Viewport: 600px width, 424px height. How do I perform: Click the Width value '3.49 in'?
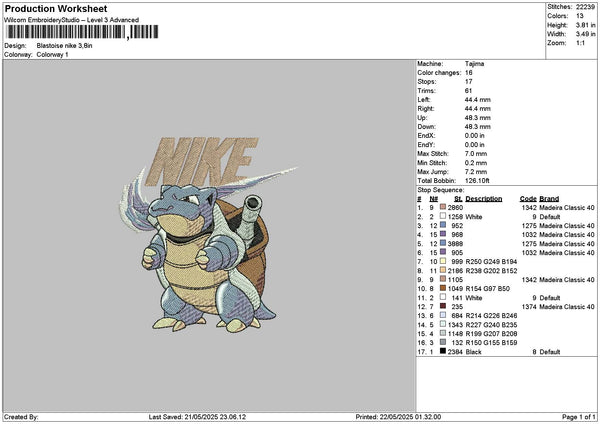click(585, 34)
